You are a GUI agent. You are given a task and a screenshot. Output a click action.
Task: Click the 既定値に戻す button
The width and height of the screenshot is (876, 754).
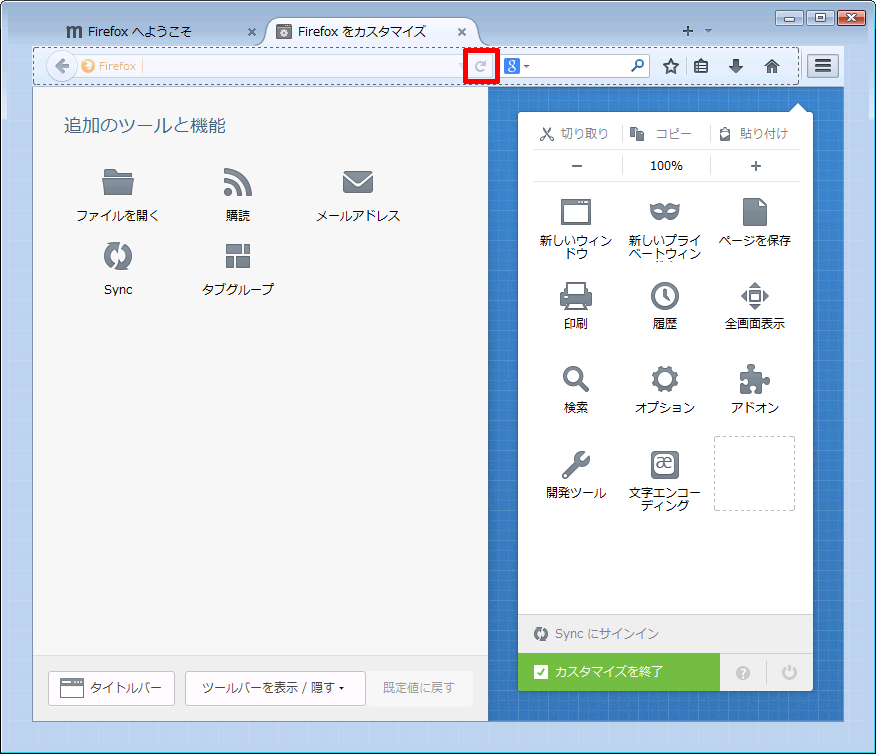click(x=419, y=688)
